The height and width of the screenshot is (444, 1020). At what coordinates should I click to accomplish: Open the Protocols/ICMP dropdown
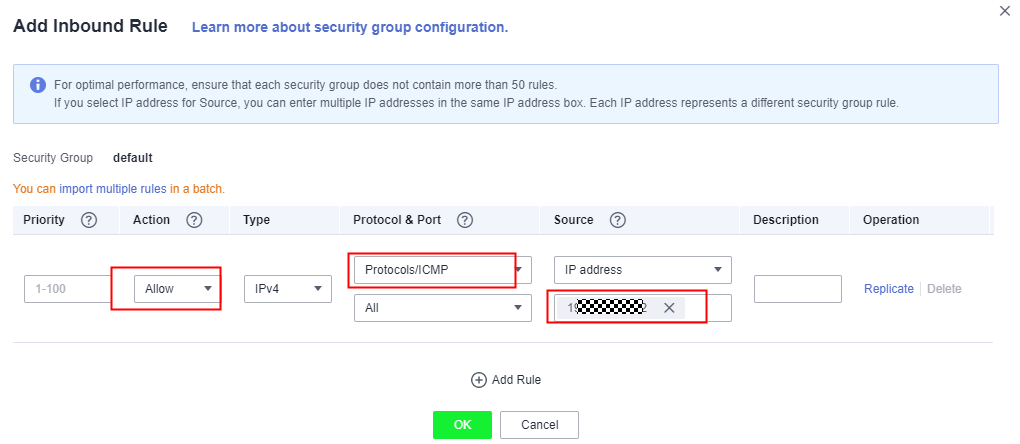pos(443,270)
